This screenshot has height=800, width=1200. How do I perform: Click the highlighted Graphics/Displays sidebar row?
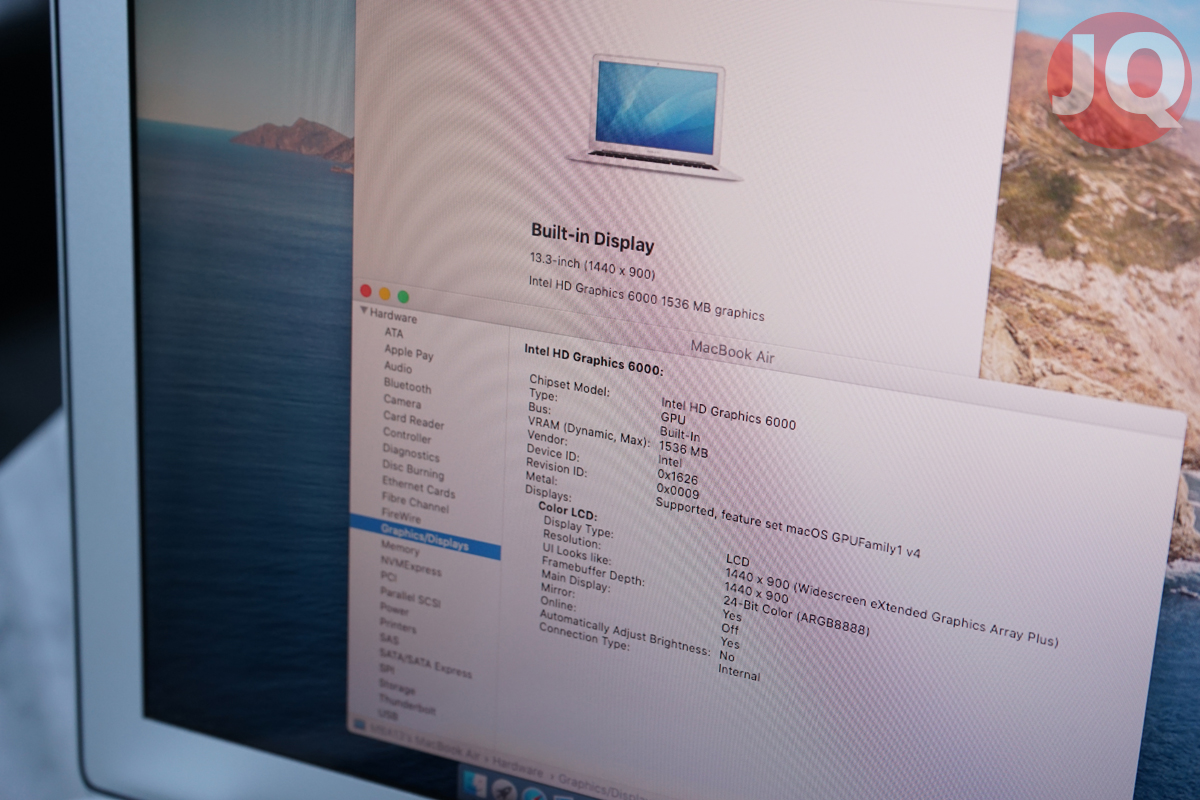pos(425,535)
